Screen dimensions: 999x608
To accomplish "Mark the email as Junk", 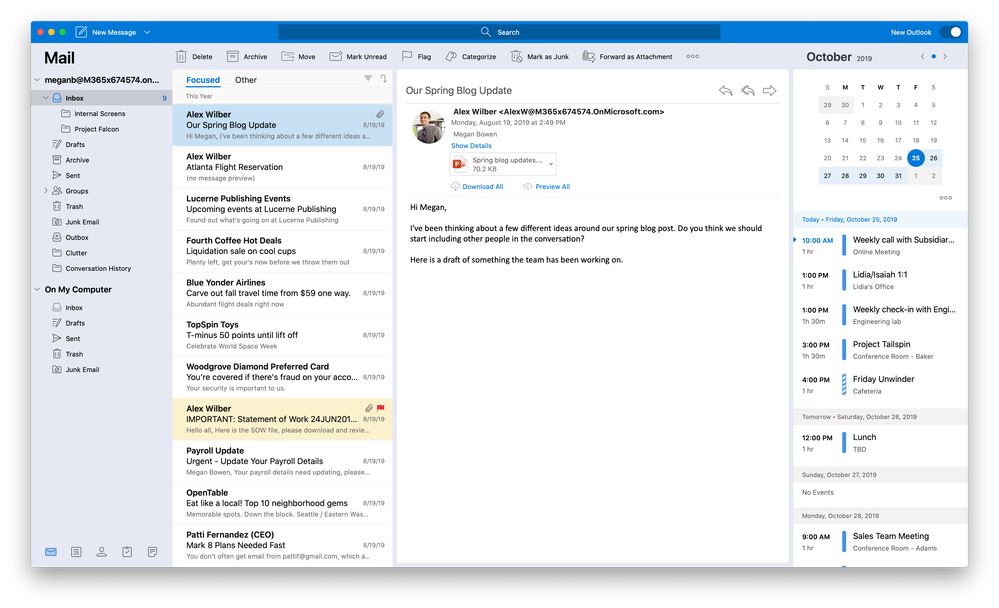I will [540, 57].
